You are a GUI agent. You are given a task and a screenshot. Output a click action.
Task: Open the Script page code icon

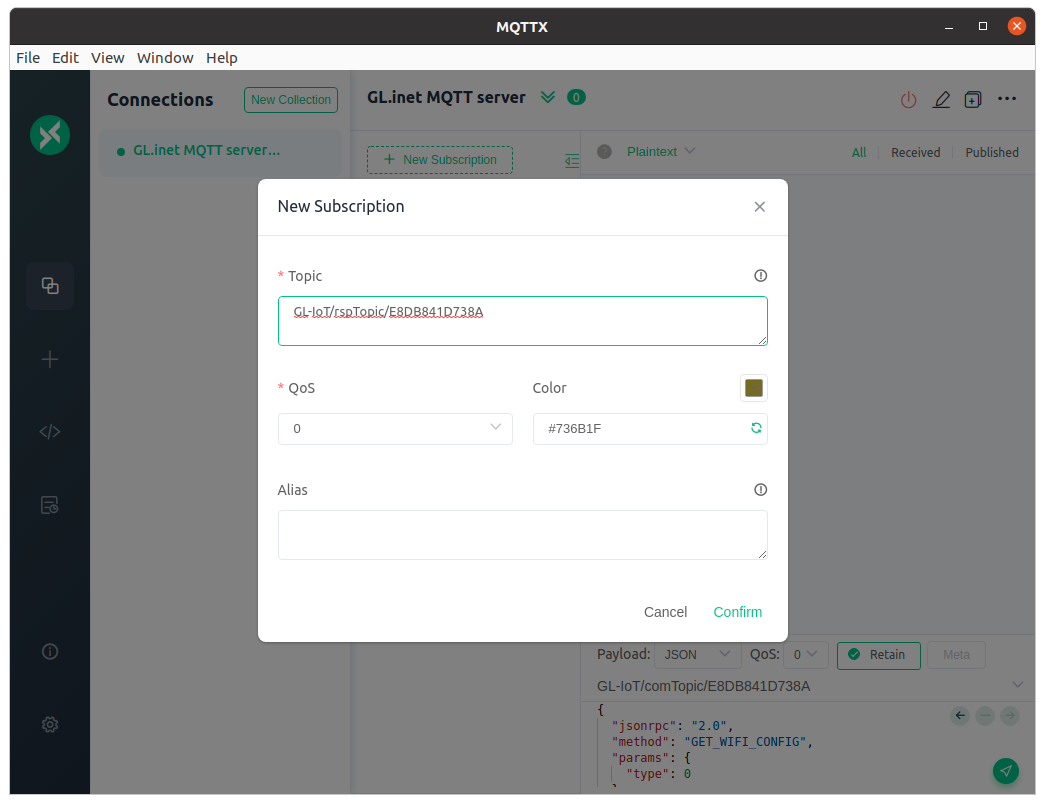pyautogui.click(x=50, y=432)
